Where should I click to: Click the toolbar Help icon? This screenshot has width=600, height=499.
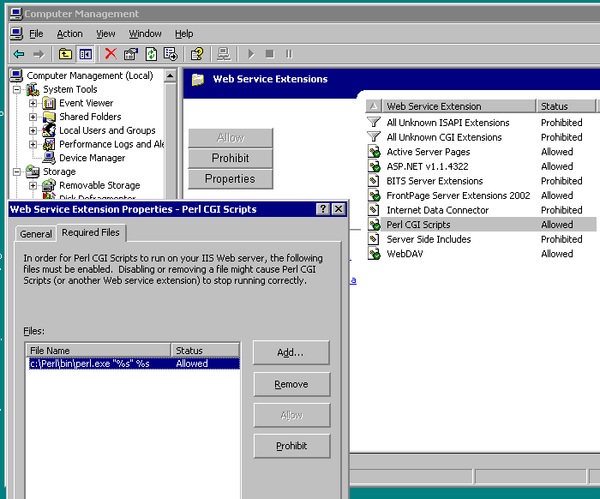pos(197,54)
